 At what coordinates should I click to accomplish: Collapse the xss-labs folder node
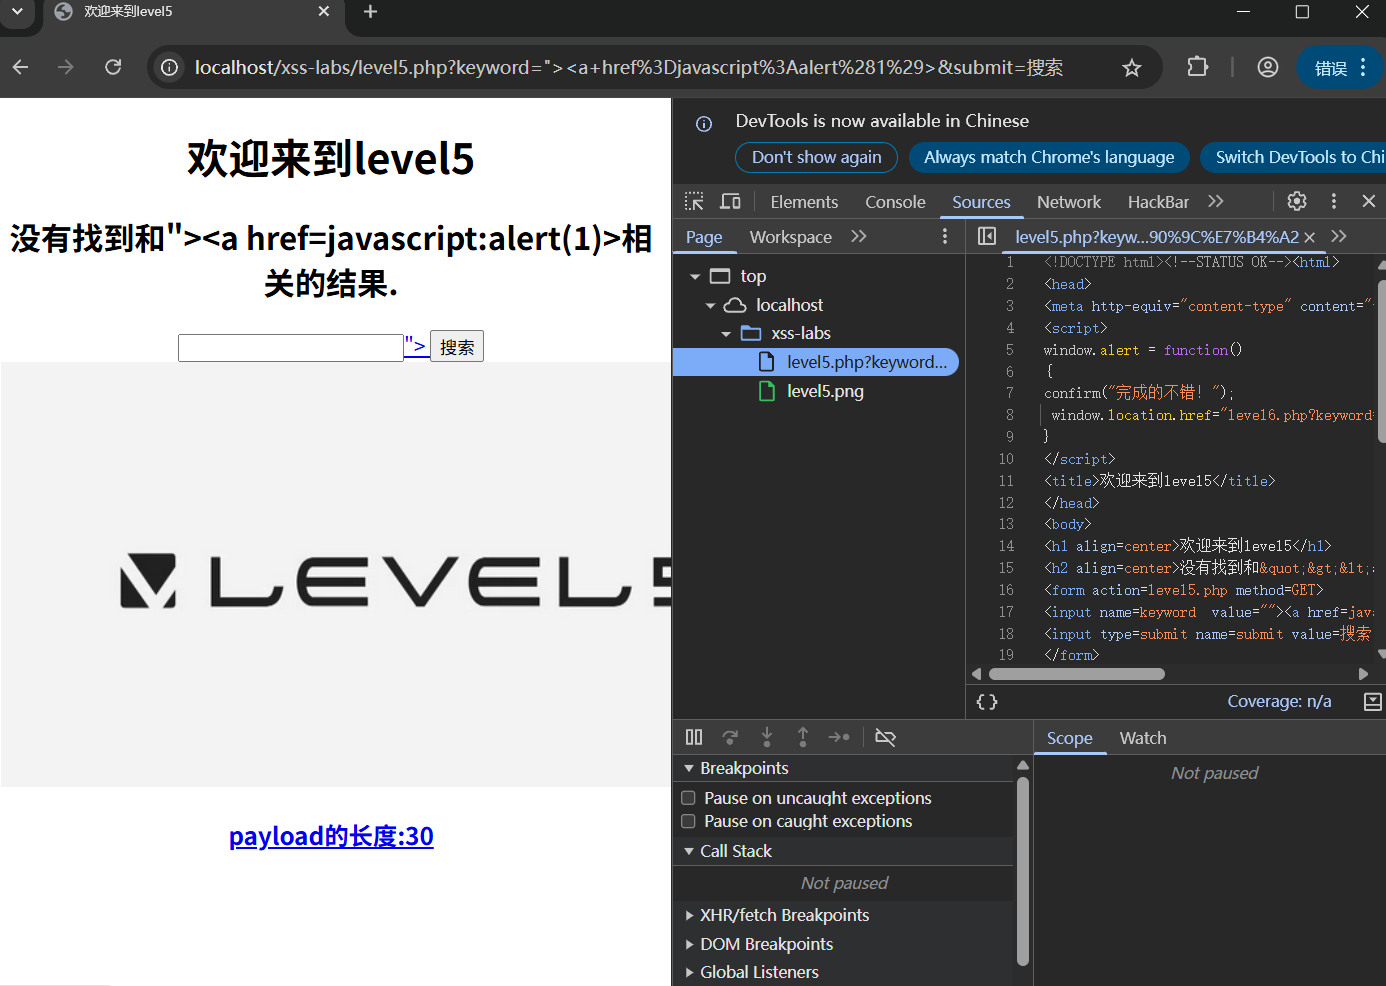click(x=726, y=334)
